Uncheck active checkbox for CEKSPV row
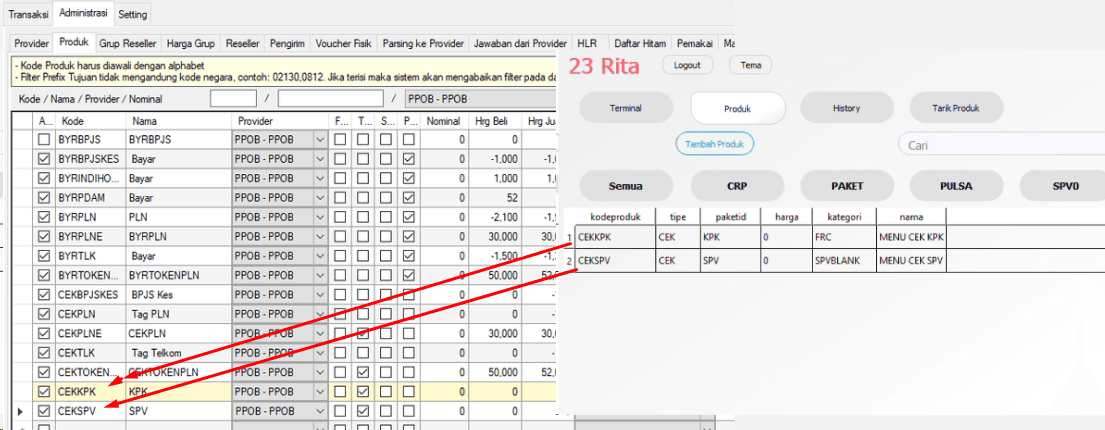Viewport: 1105px width, 430px height. tap(44, 410)
